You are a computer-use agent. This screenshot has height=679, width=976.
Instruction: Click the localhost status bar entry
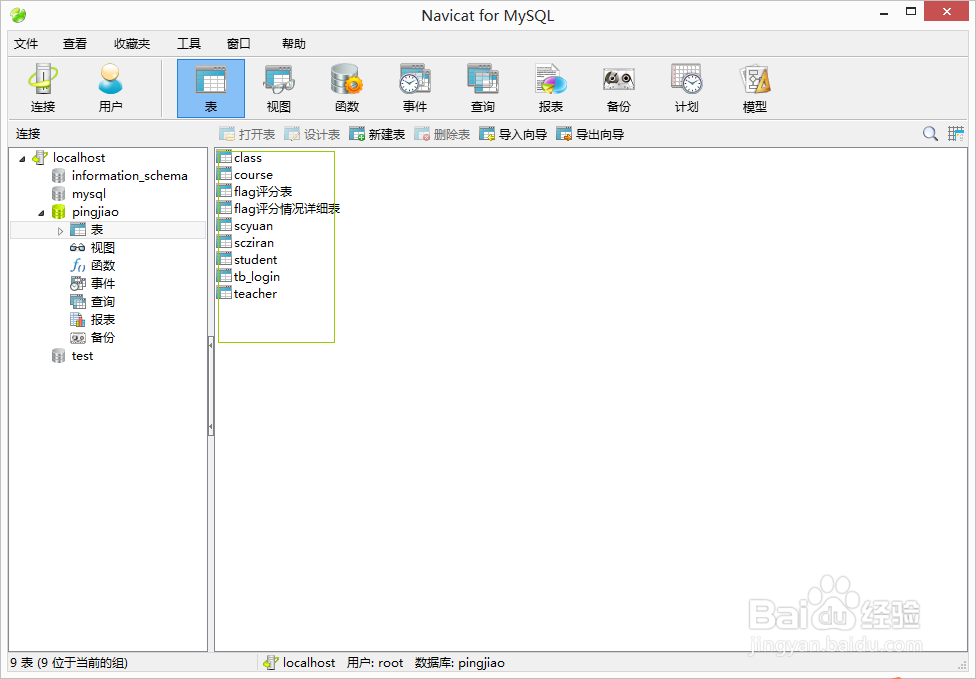299,663
